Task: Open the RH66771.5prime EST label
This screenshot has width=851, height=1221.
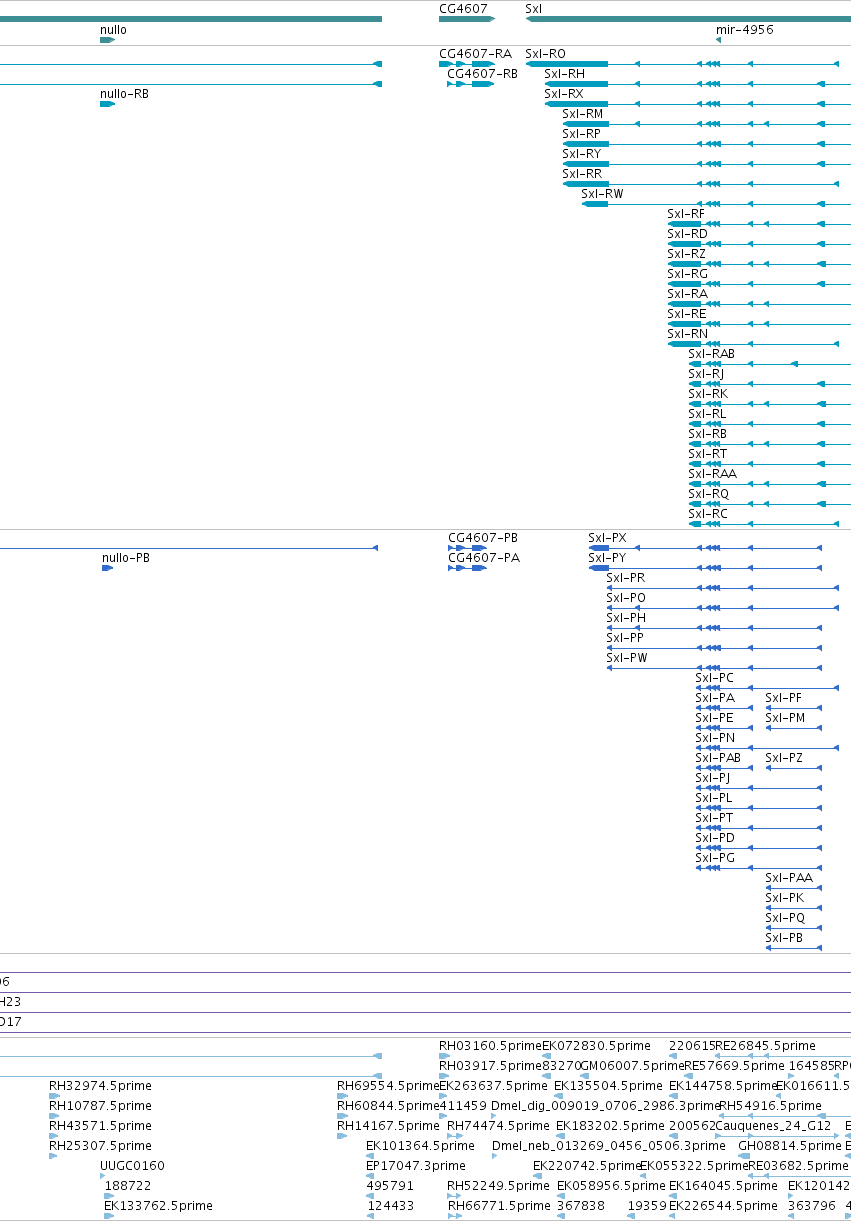Action: click(498, 1206)
